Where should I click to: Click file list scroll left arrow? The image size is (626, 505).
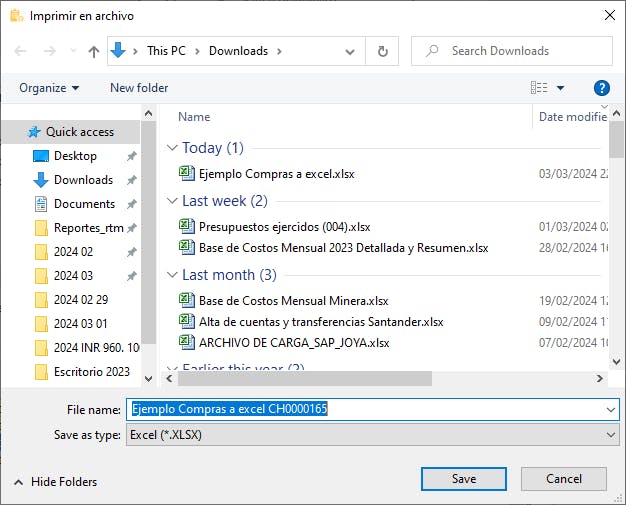[x=170, y=378]
